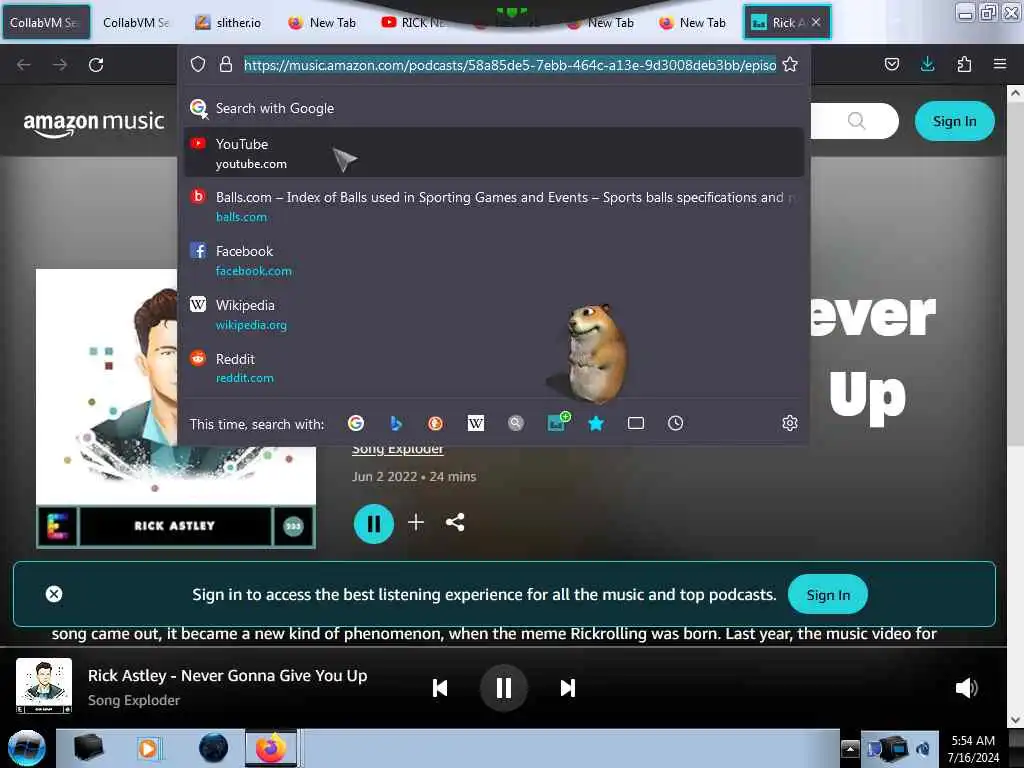This screenshot has width=1024, height=768.
Task: Search bookmarks with the blue star icon
Action: point(596,423)
